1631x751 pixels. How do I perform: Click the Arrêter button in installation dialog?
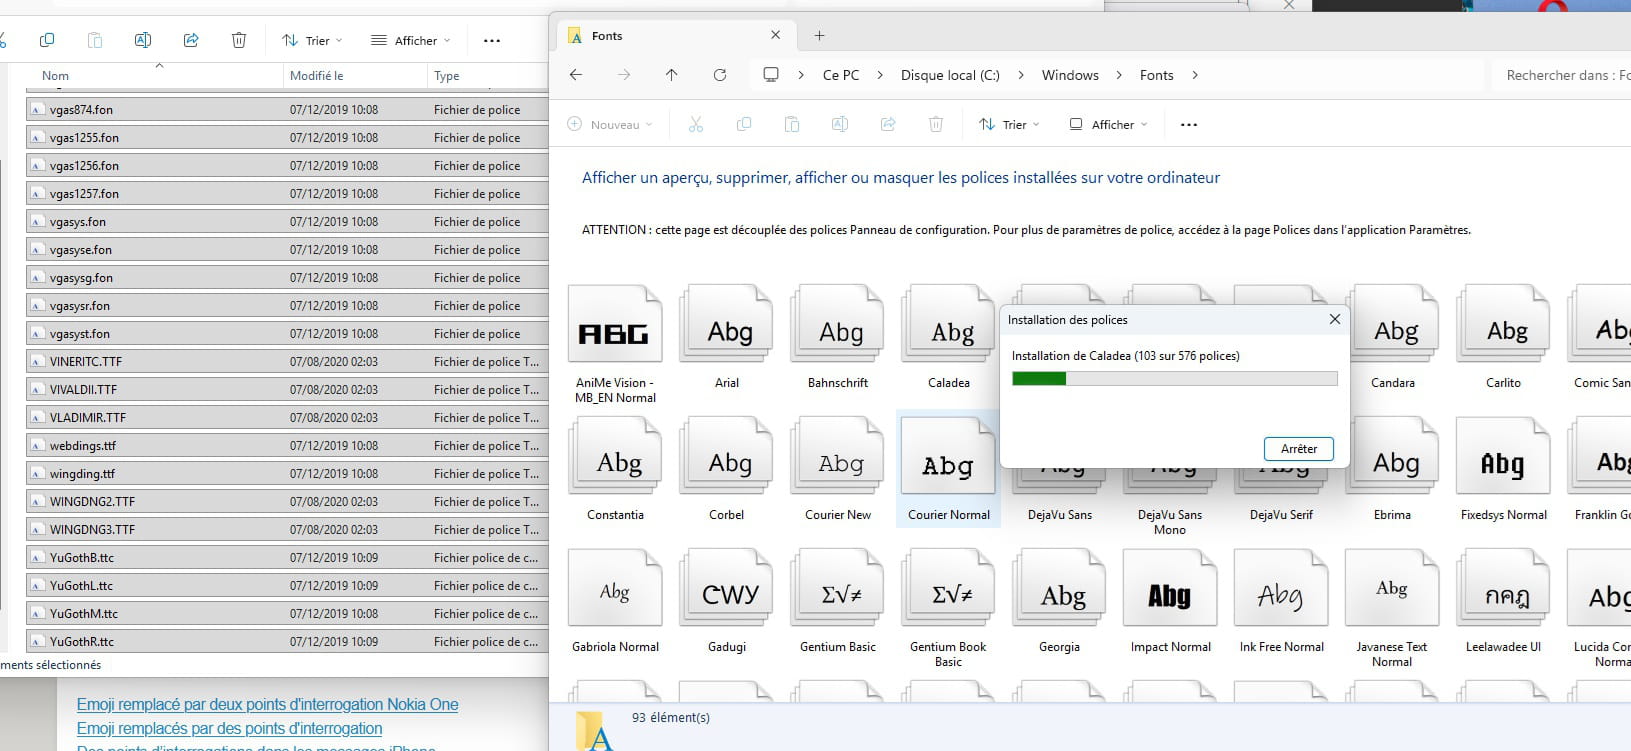click(x=1298, y=449)
